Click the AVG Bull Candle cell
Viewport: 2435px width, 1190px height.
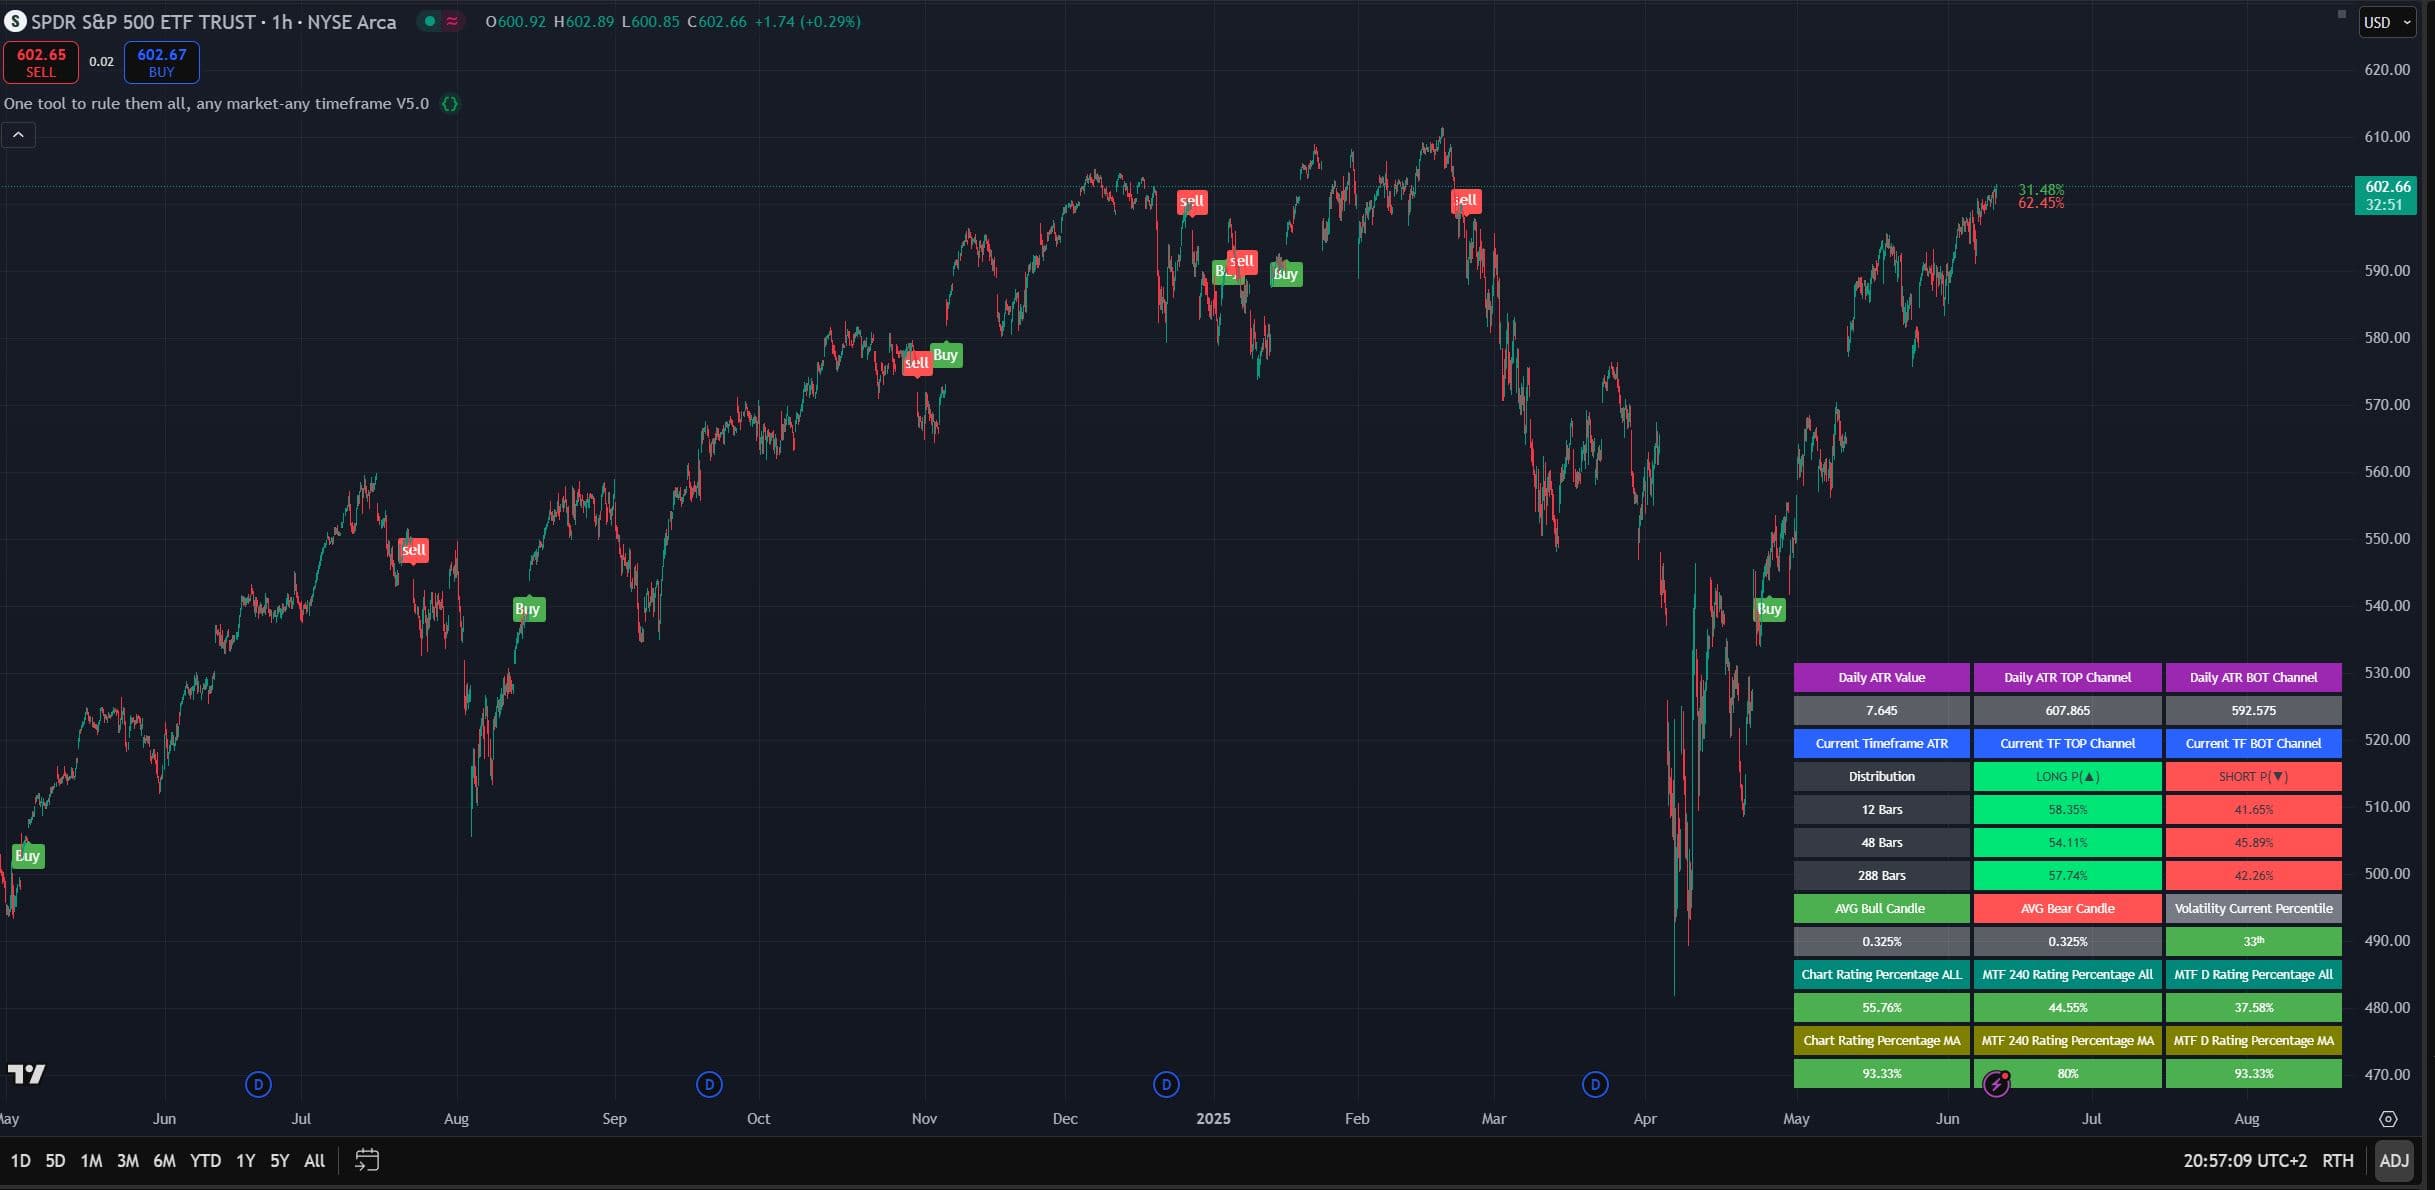pos(1881,909)
